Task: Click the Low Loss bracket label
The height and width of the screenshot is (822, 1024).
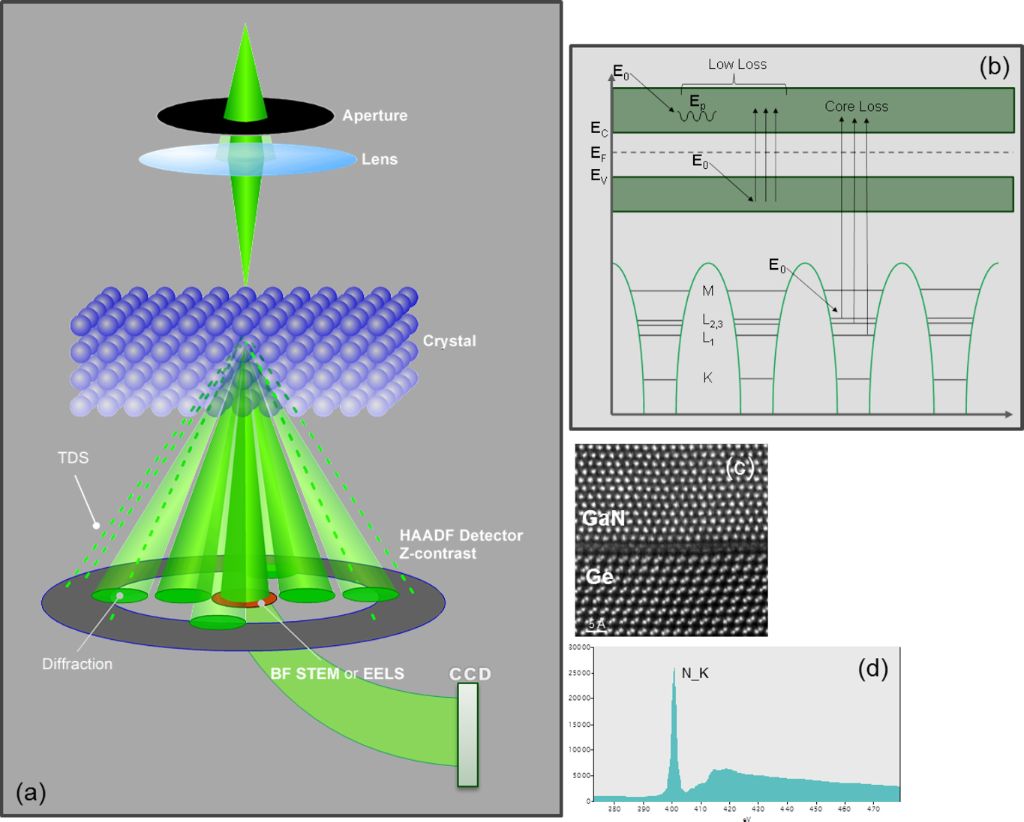Action: [x=737, y=65]
